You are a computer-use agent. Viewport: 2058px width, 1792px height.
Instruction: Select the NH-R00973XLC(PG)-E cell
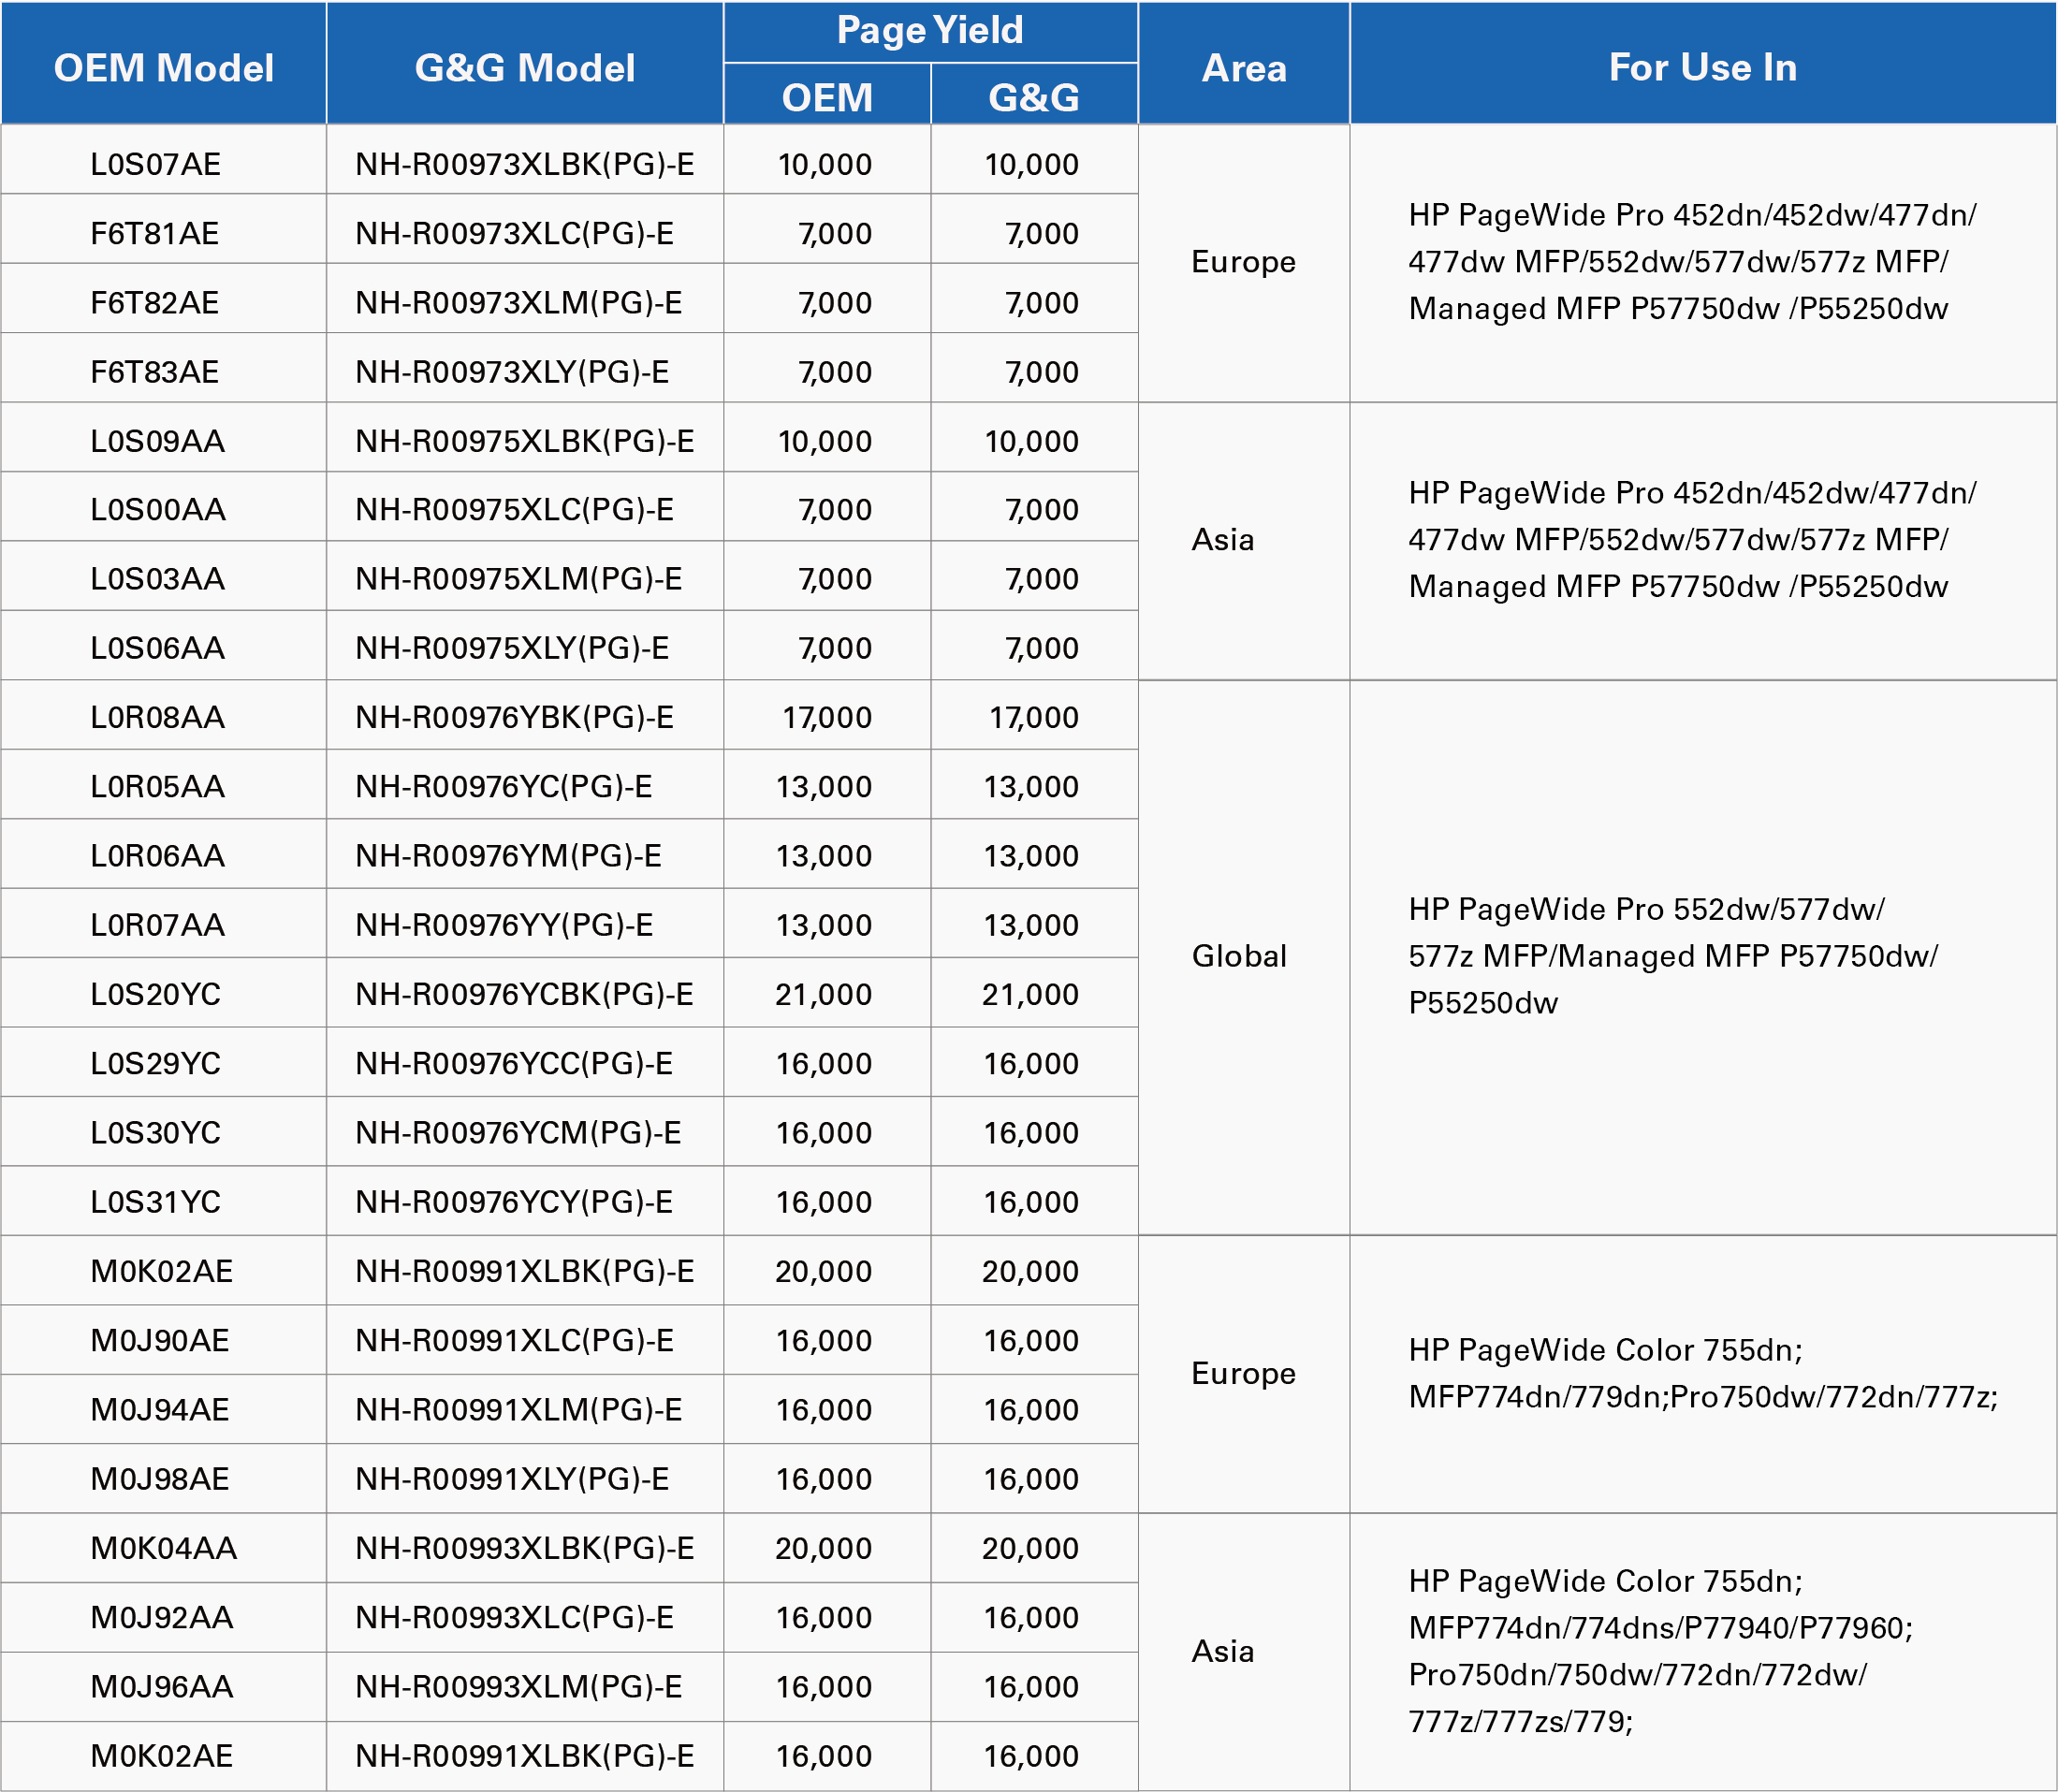(525, 229)
